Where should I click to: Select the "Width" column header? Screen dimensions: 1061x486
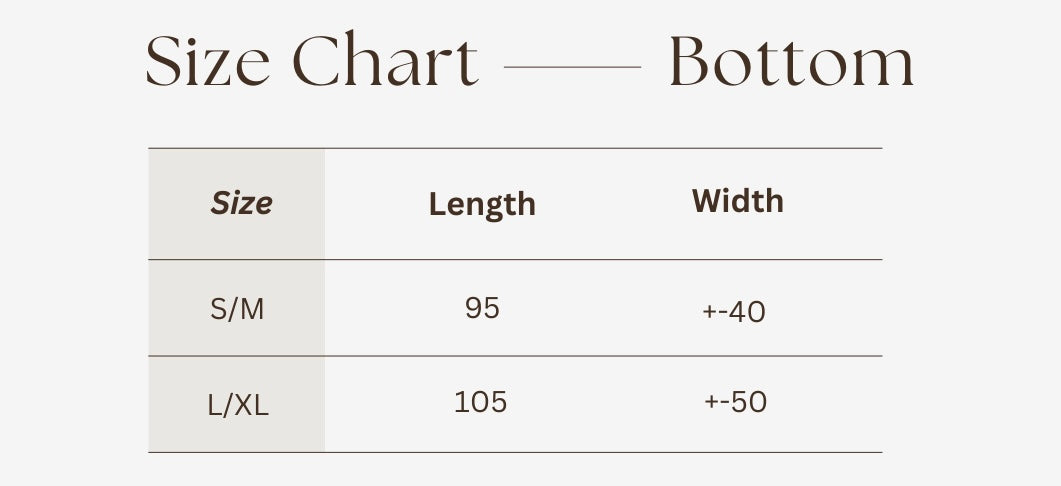click(x=737, y=201)
